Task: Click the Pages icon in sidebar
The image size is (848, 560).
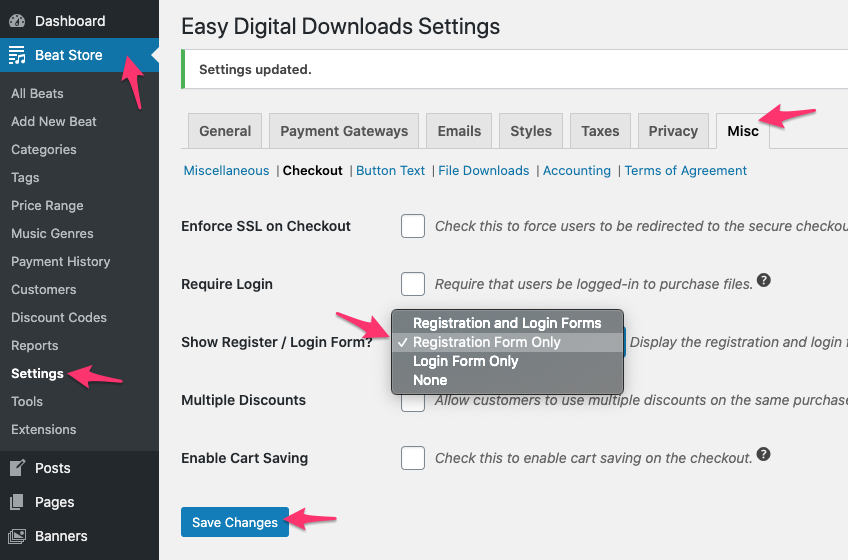Action: [x=17, y=502]
